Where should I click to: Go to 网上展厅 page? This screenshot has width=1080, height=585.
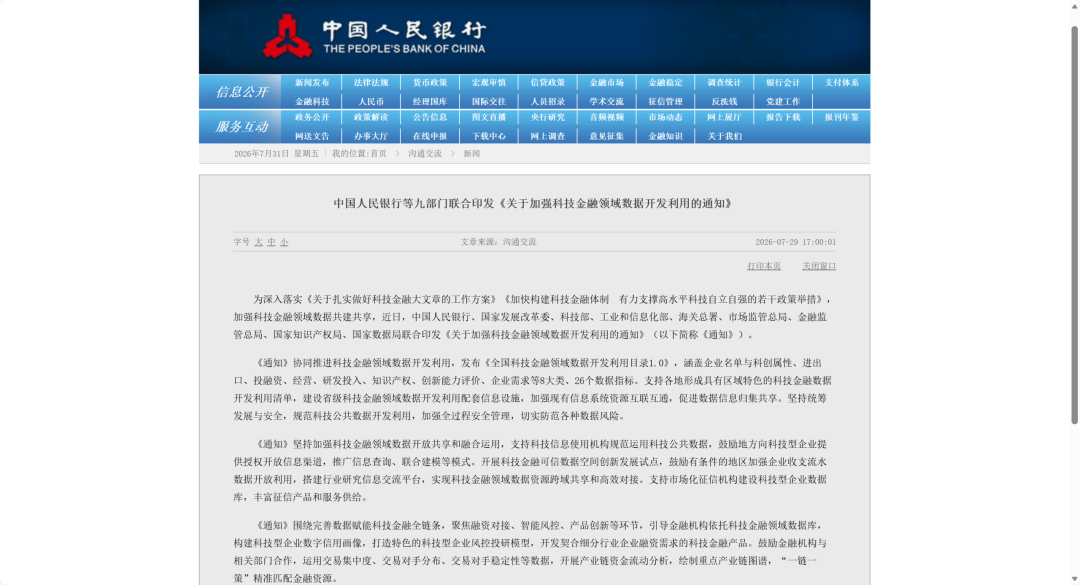[725, 118]
